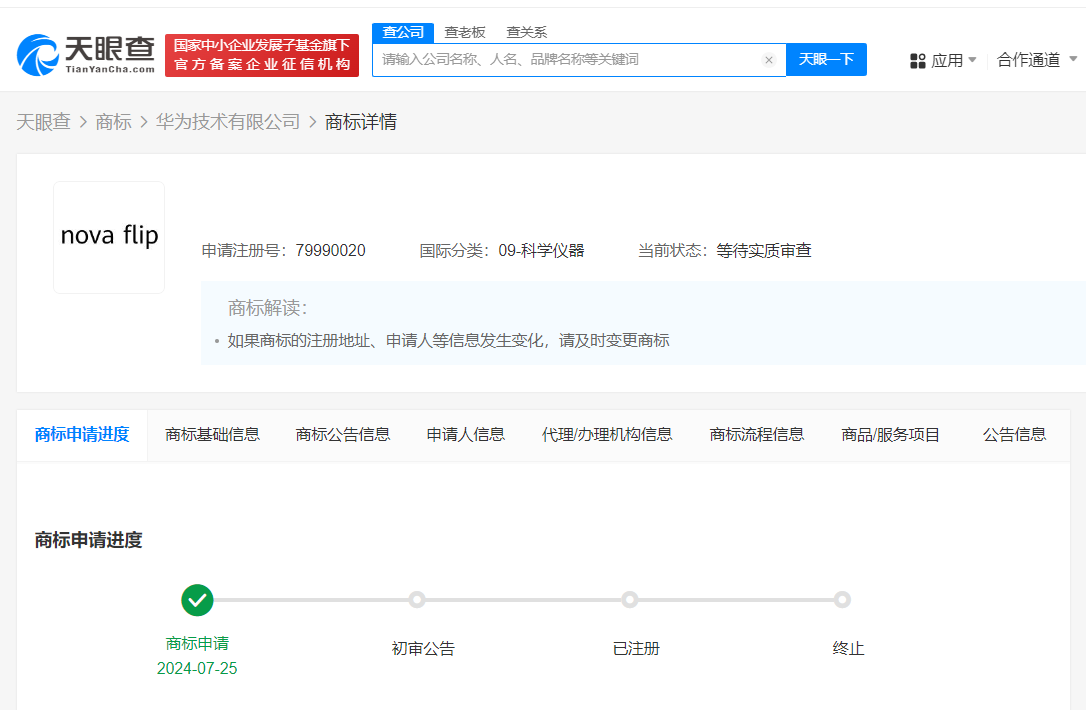Viewport: 1086px width, 710px height.
Task: Click the 终止 progress circle
Action: pyautogui.click(x=843, y=599)
